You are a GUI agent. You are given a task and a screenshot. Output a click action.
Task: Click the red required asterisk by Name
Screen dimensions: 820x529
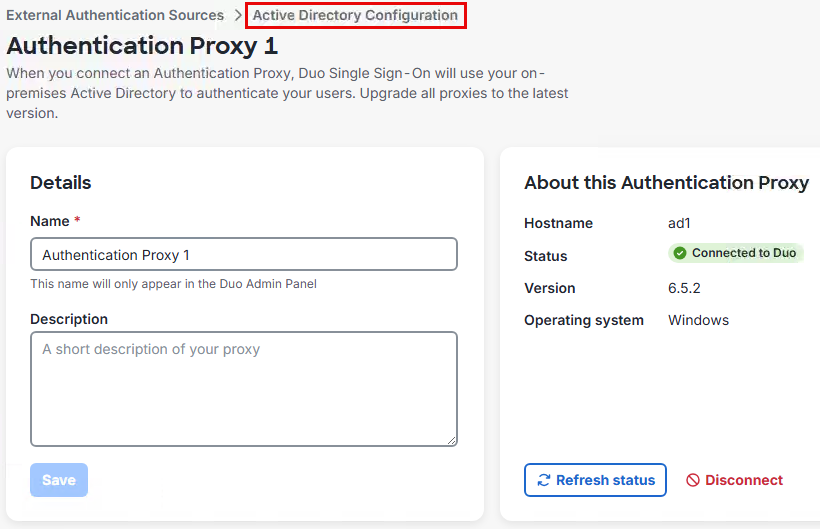pos(77,221)
